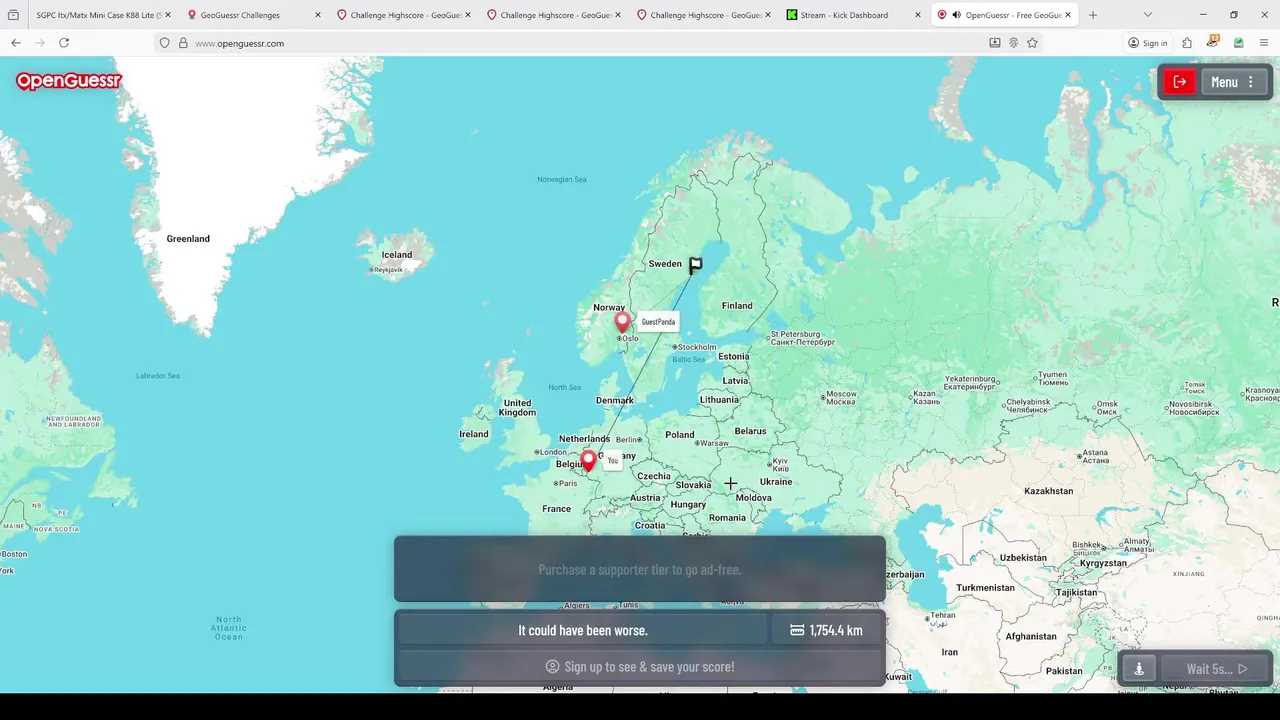Click the 1,754.4 km distance readout

point(826,630)
